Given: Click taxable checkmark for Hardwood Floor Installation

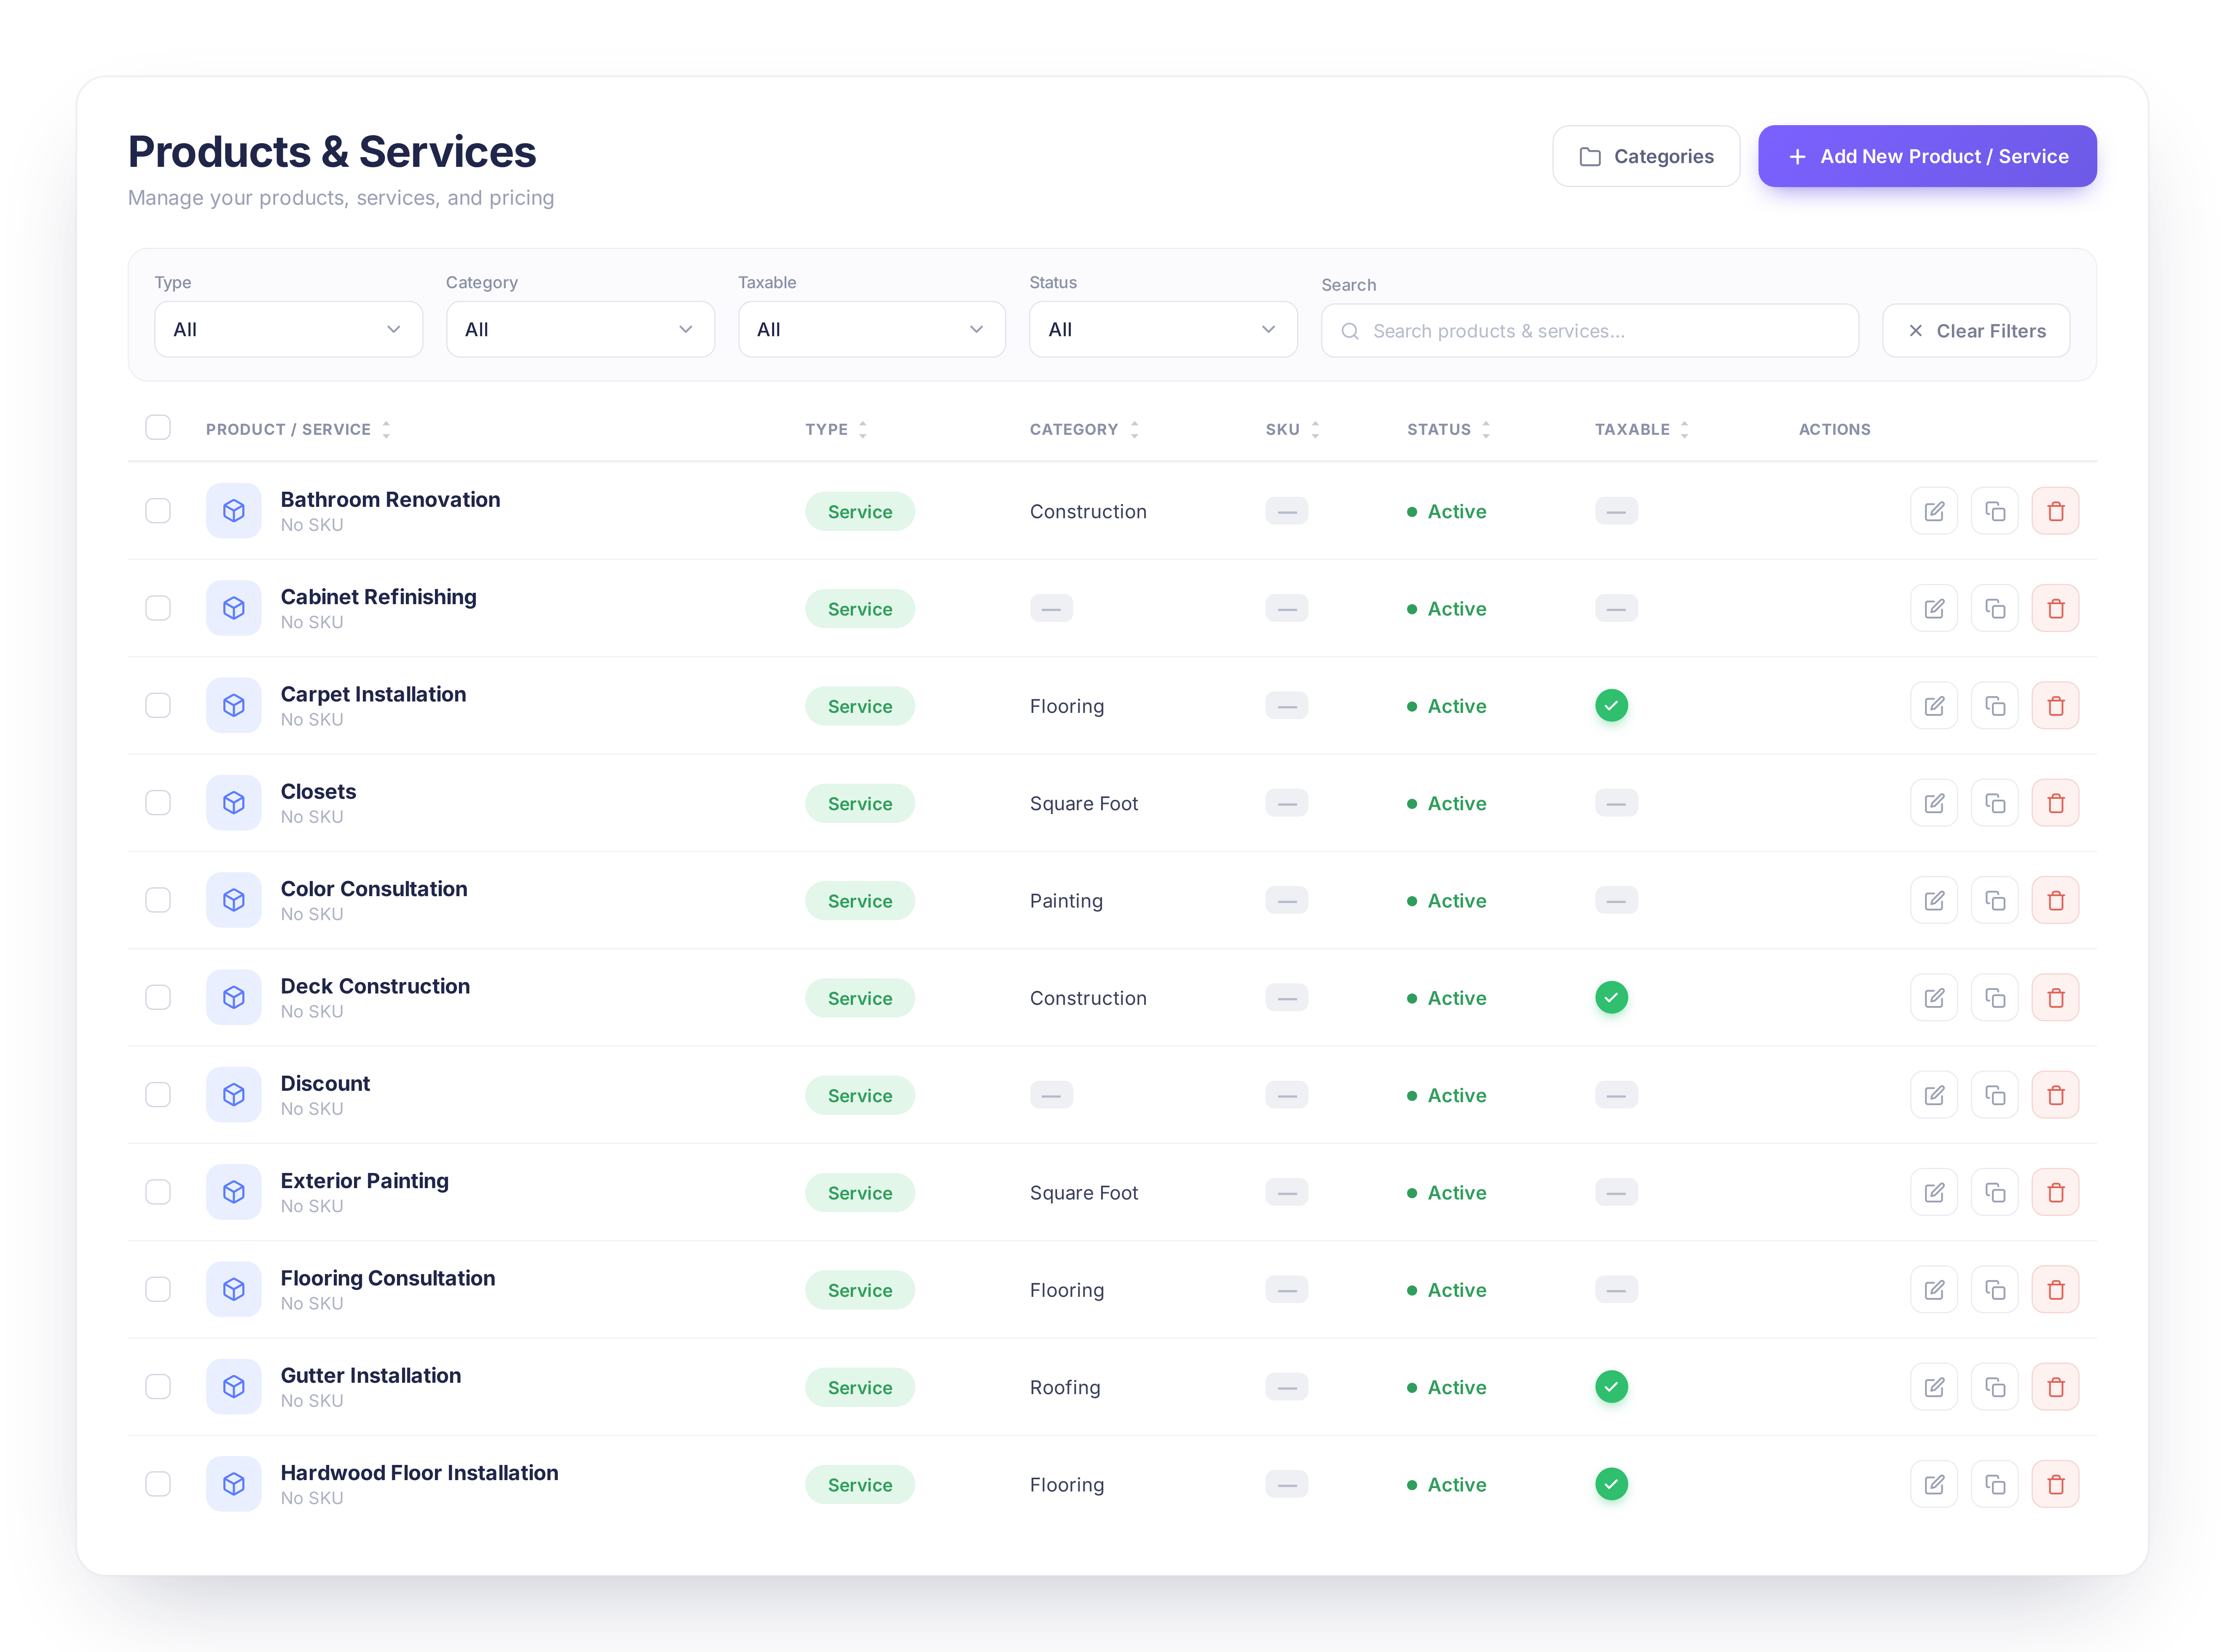Looking at the screenshot, I should pyautogui.click(x=1611, y=1484).
